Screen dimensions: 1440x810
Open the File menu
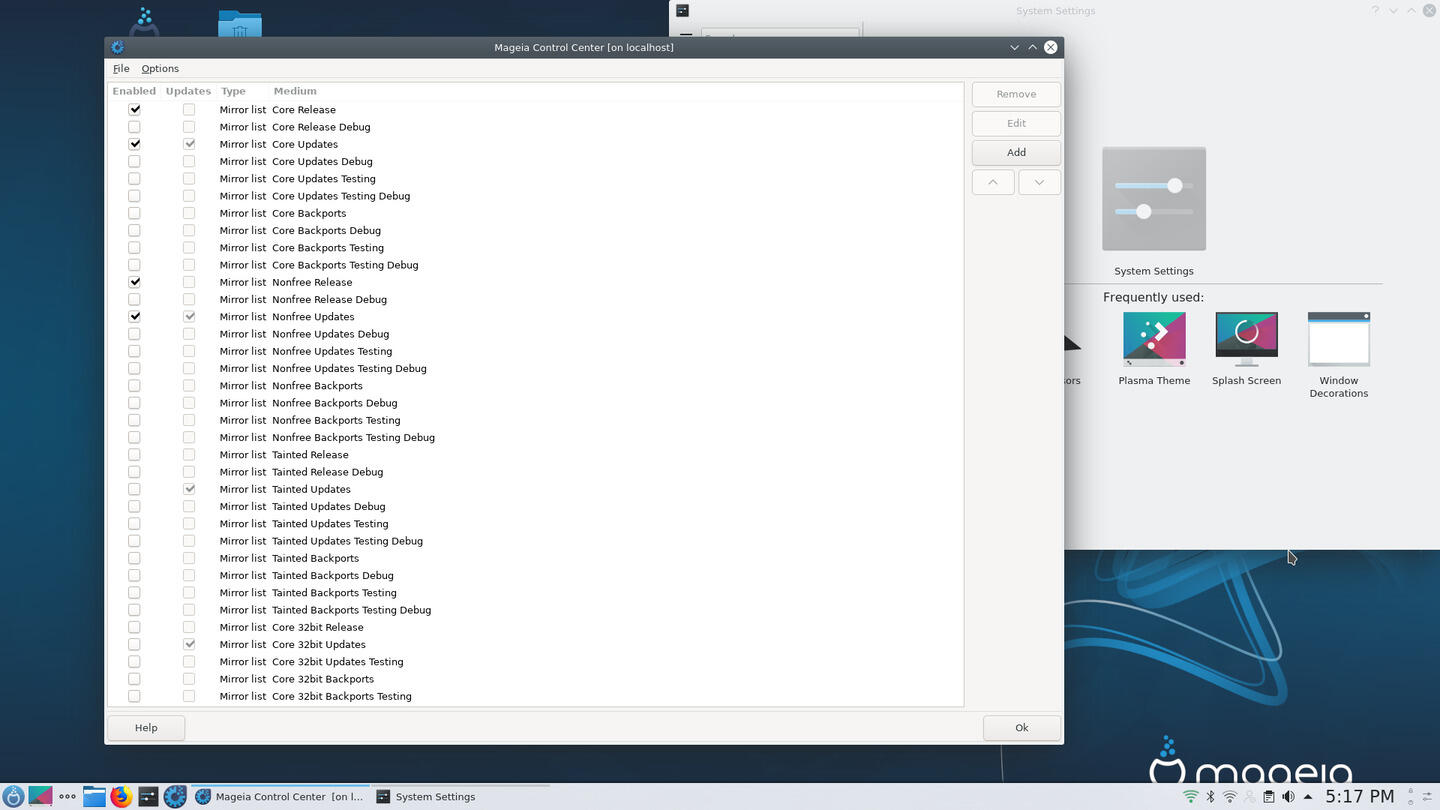tap(121, 68)
